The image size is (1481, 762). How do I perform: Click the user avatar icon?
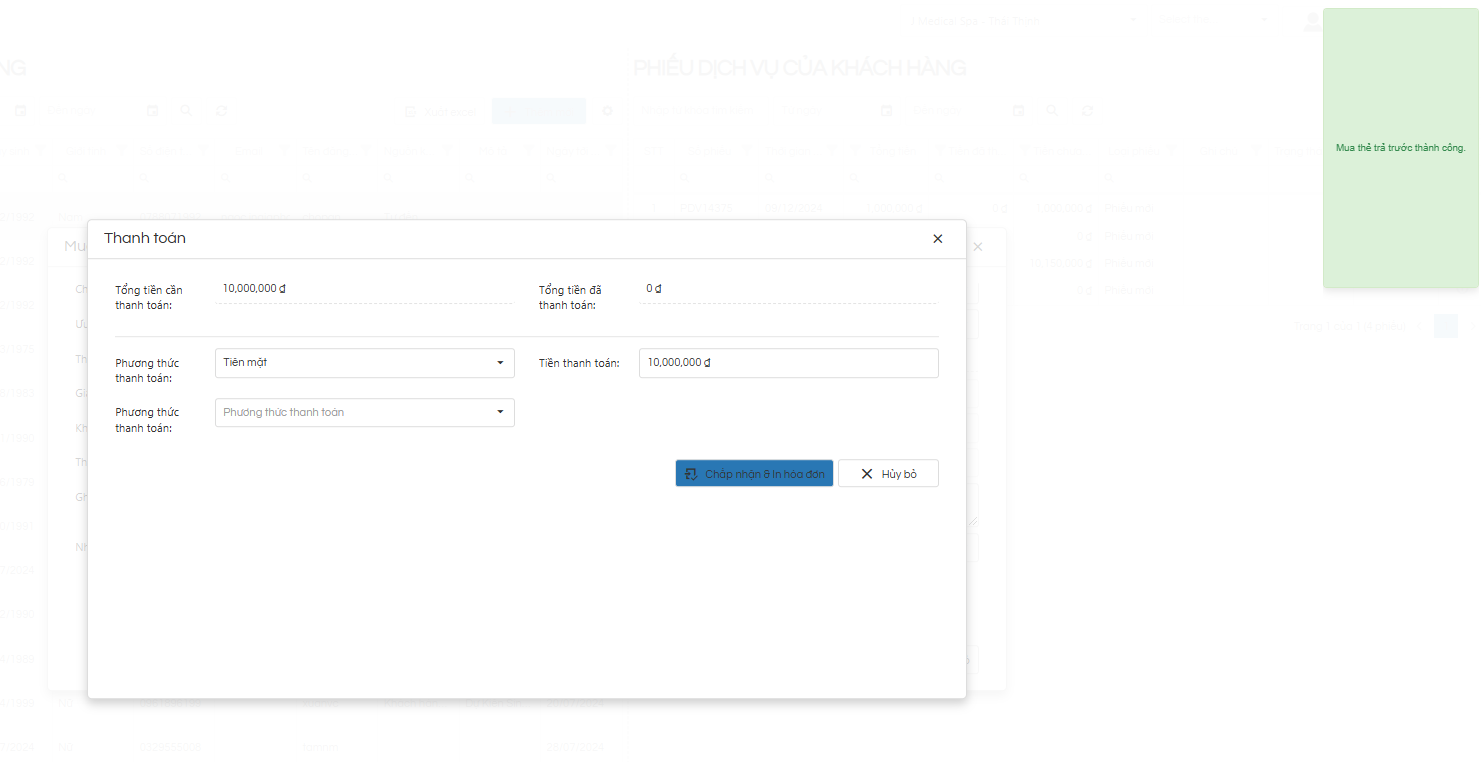pos(1313,21)
